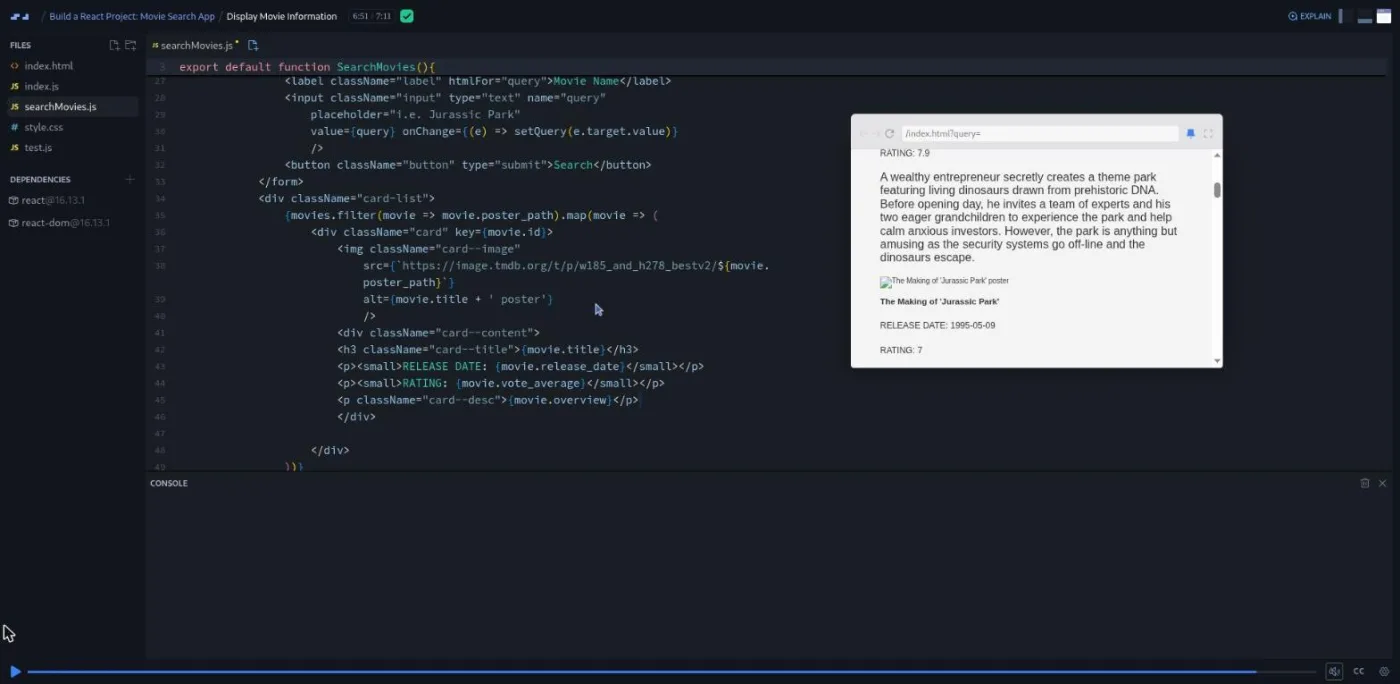
Task: Click the 6:51 | 7:11 time indicator
Action: [372, 16]
